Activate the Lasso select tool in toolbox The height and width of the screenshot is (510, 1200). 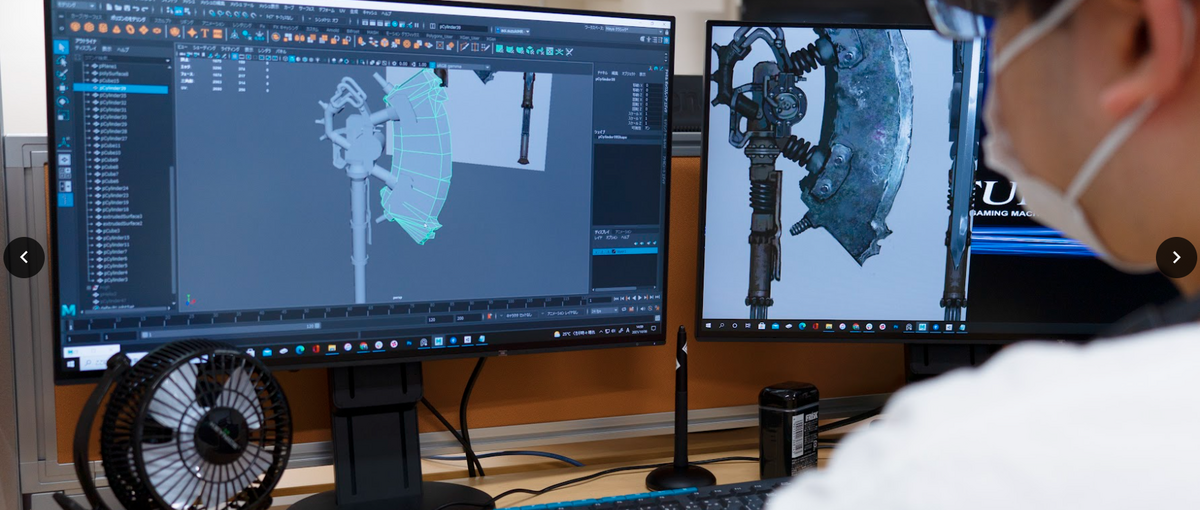click(62, 61)
